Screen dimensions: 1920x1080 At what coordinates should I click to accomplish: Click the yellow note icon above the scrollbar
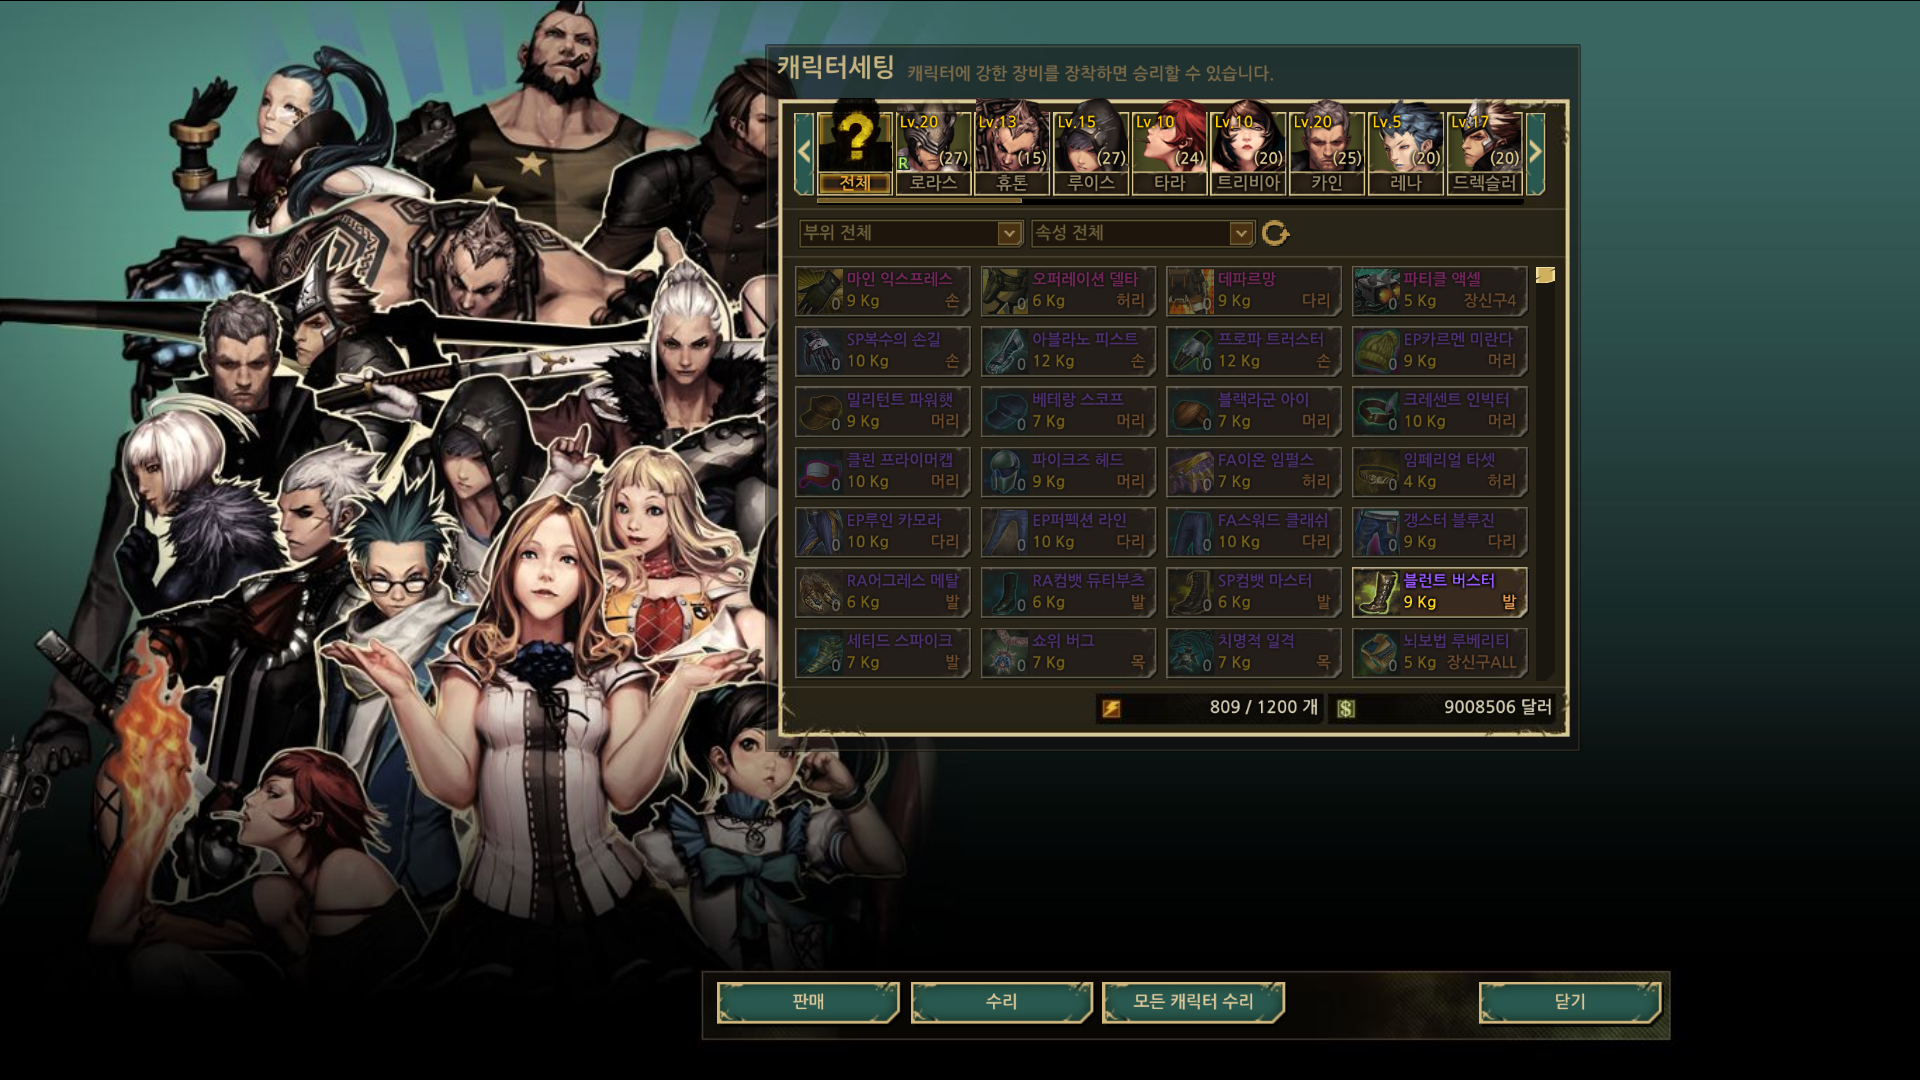tap(1545, 275)
